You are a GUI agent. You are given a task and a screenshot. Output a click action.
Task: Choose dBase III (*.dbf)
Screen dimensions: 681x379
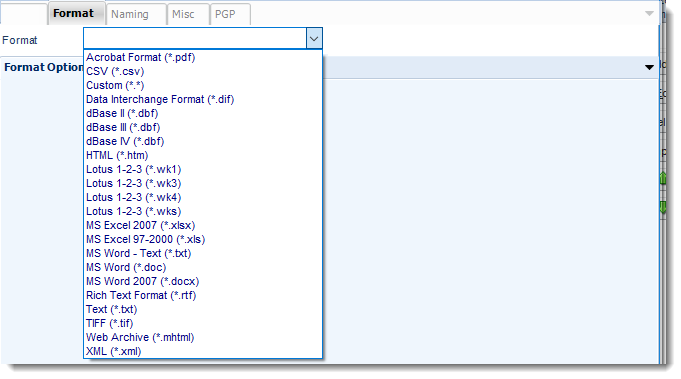pyautogui.click(x=203, y=127)
